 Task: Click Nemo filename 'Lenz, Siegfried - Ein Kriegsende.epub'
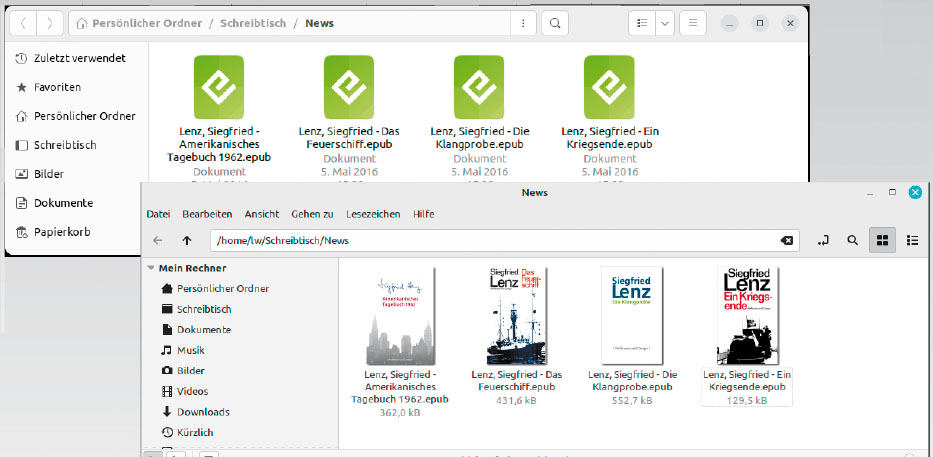(747, 381)
